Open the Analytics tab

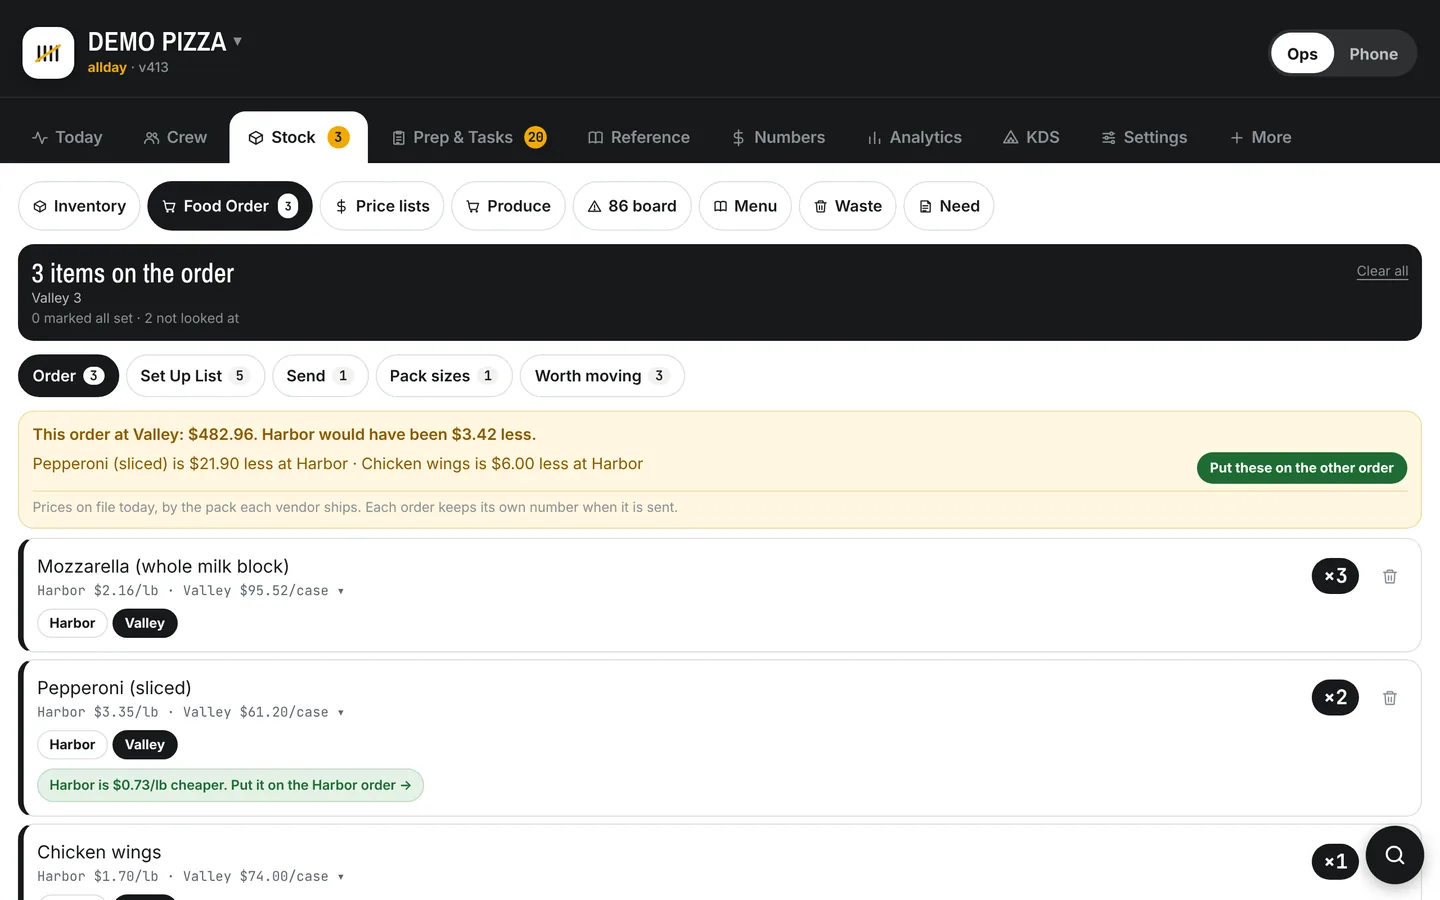pos(914,137)
